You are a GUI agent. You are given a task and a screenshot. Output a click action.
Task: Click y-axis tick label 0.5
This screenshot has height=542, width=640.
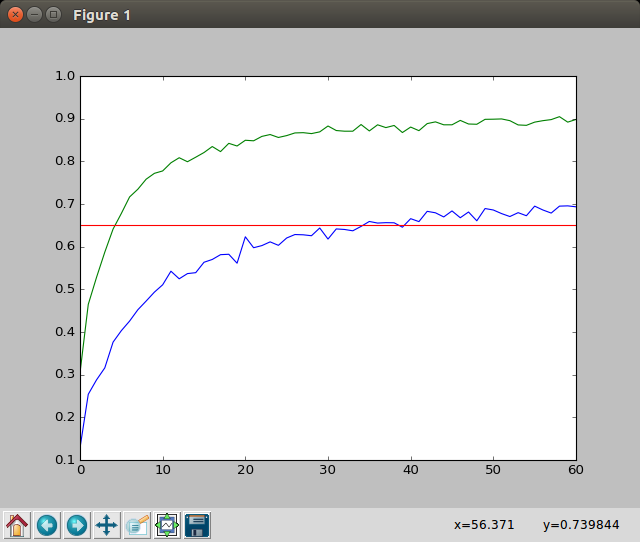[x=65, y=289]
